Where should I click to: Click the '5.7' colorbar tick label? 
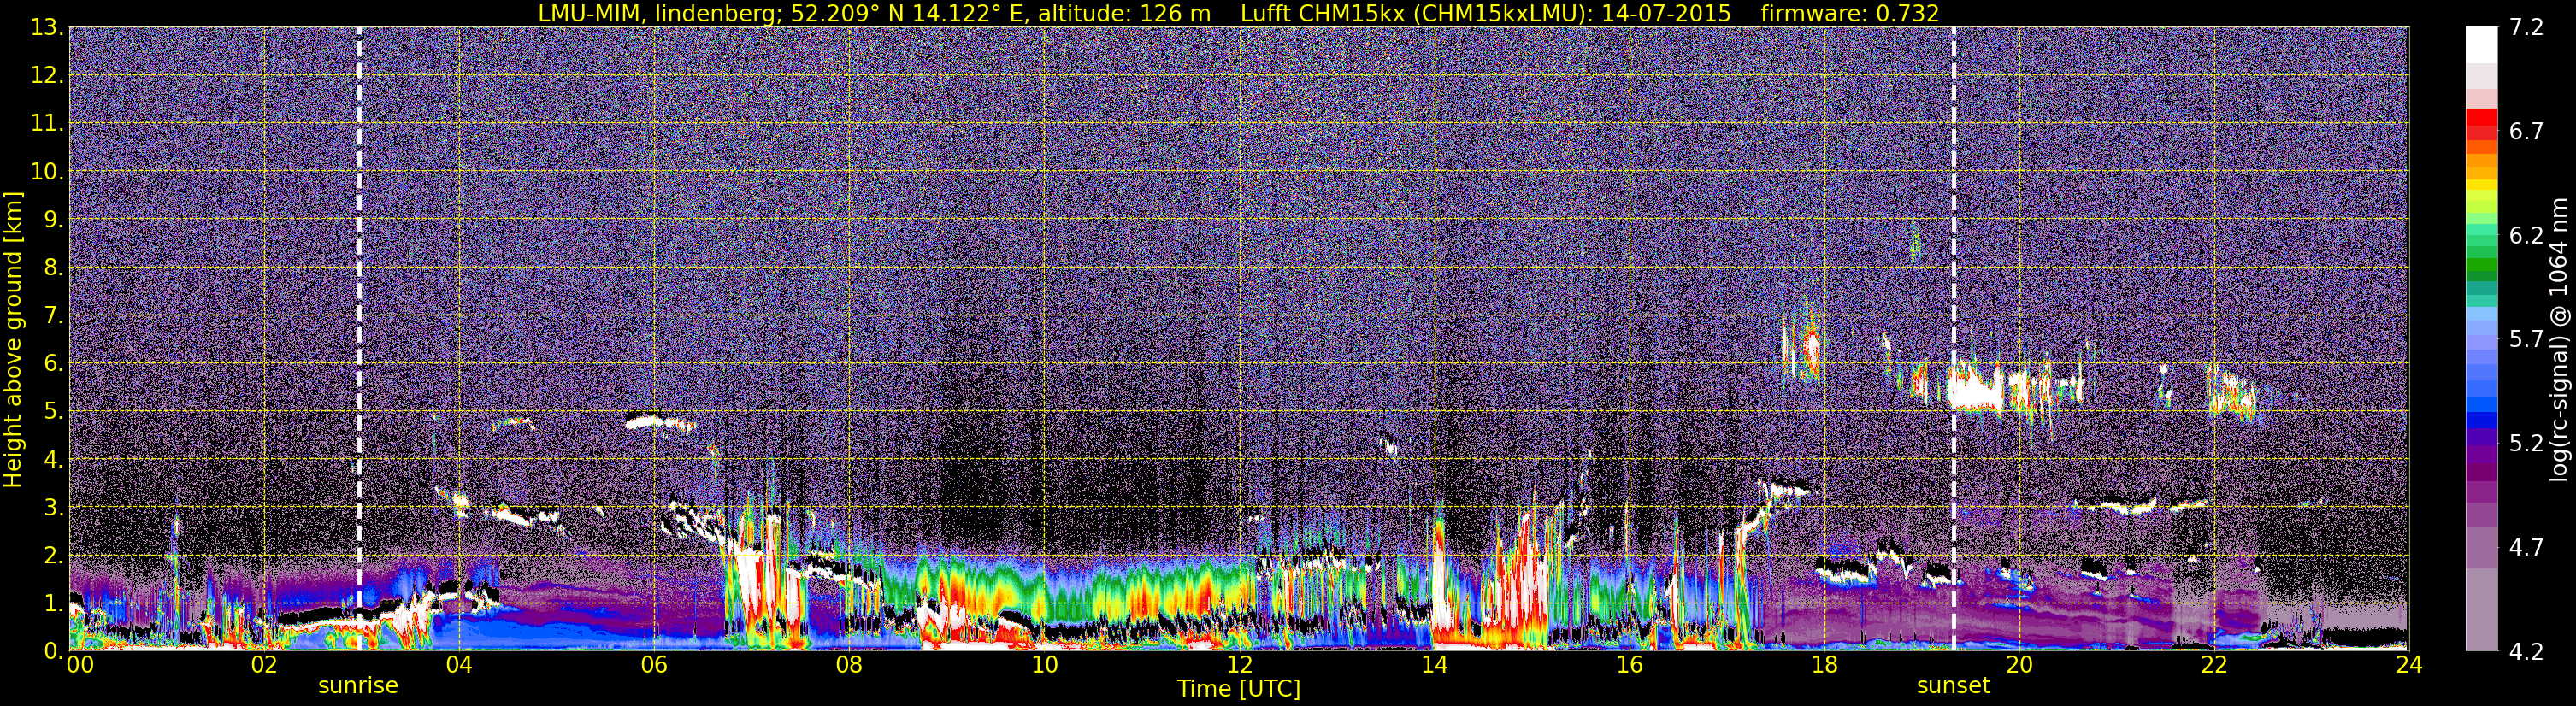[x=2526, y=340]
